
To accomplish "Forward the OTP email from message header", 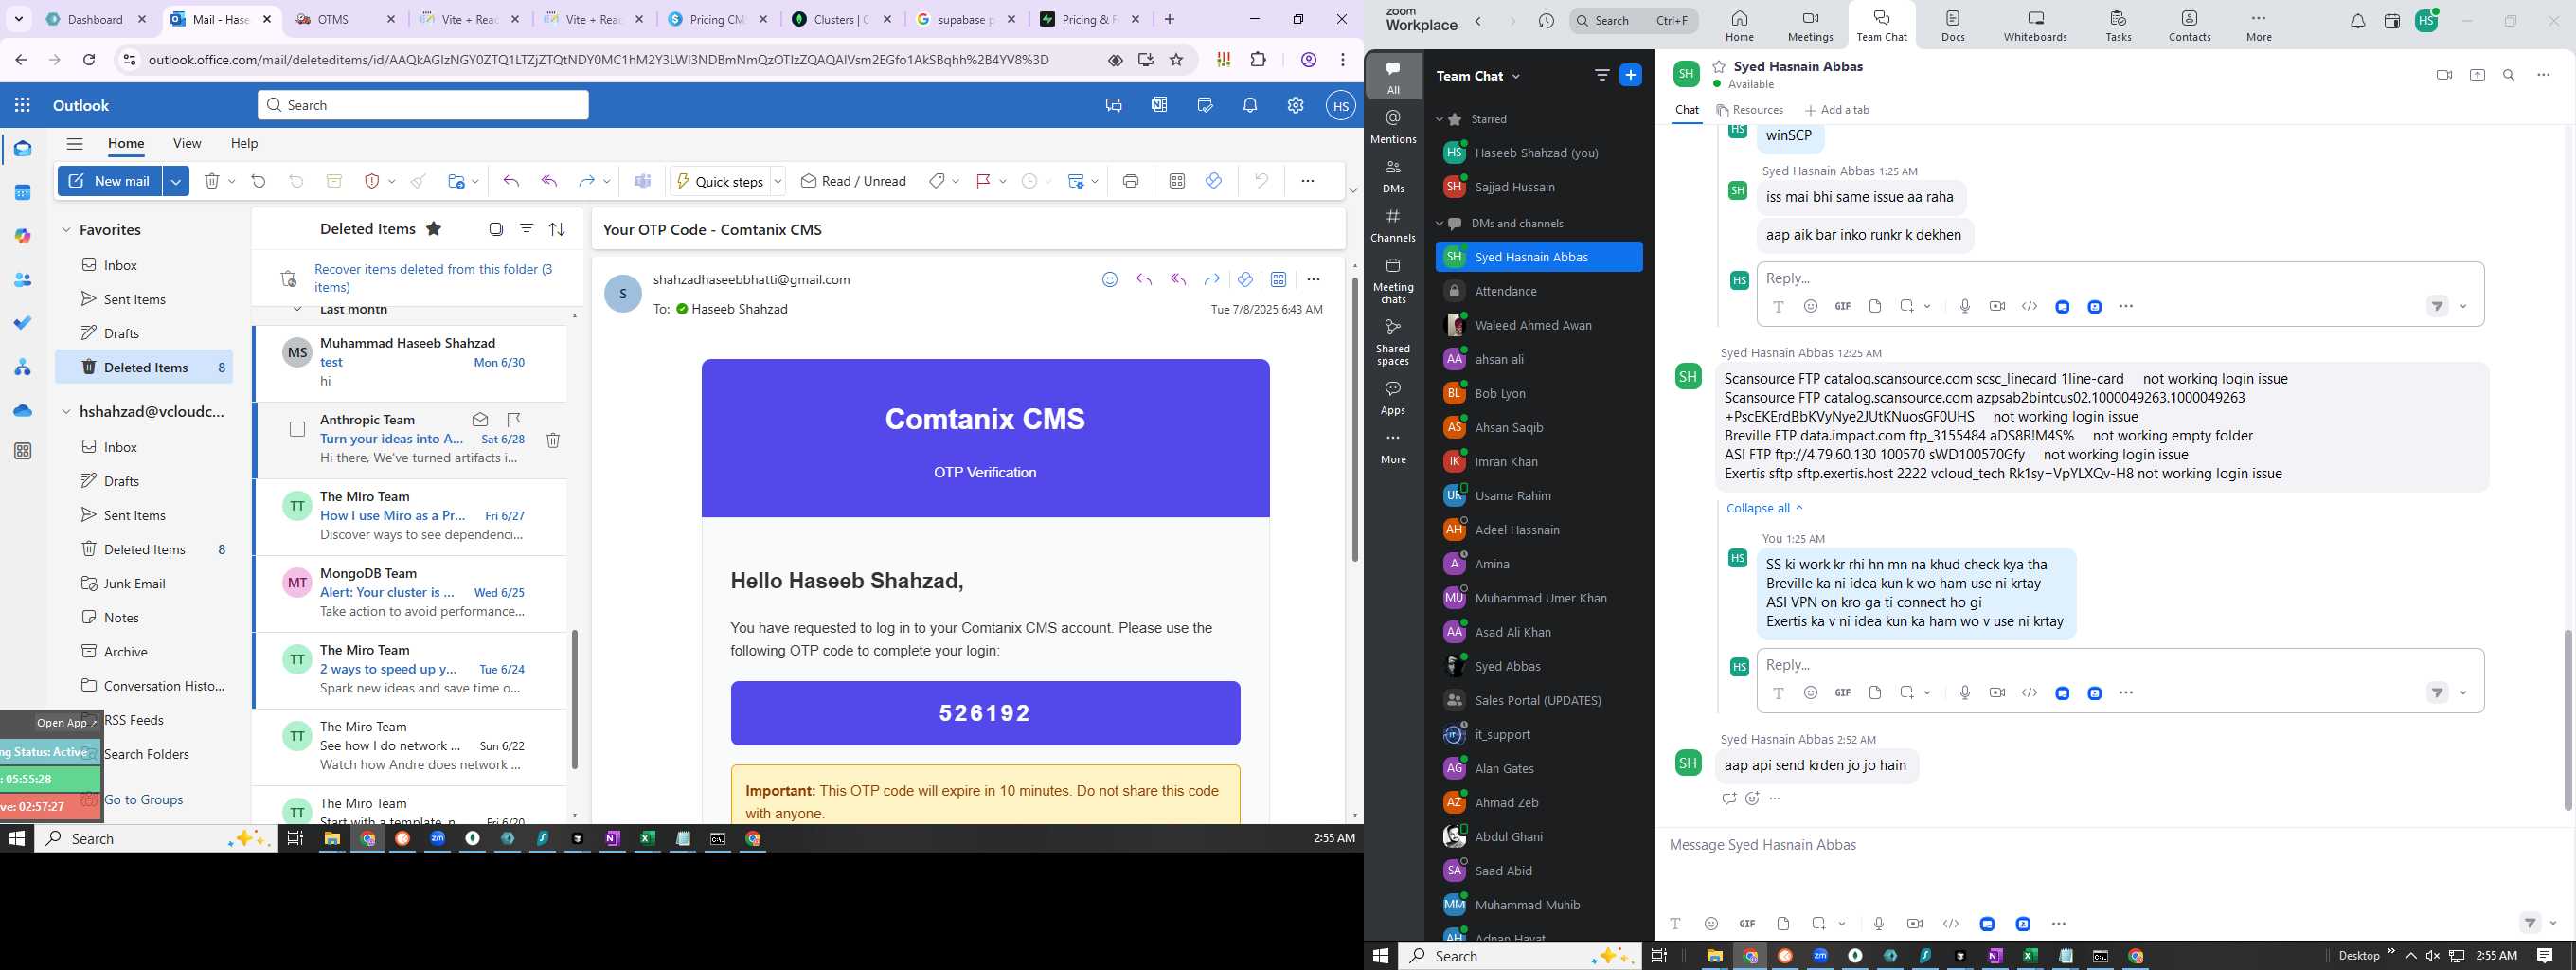I will click(x=1212, y=280).
